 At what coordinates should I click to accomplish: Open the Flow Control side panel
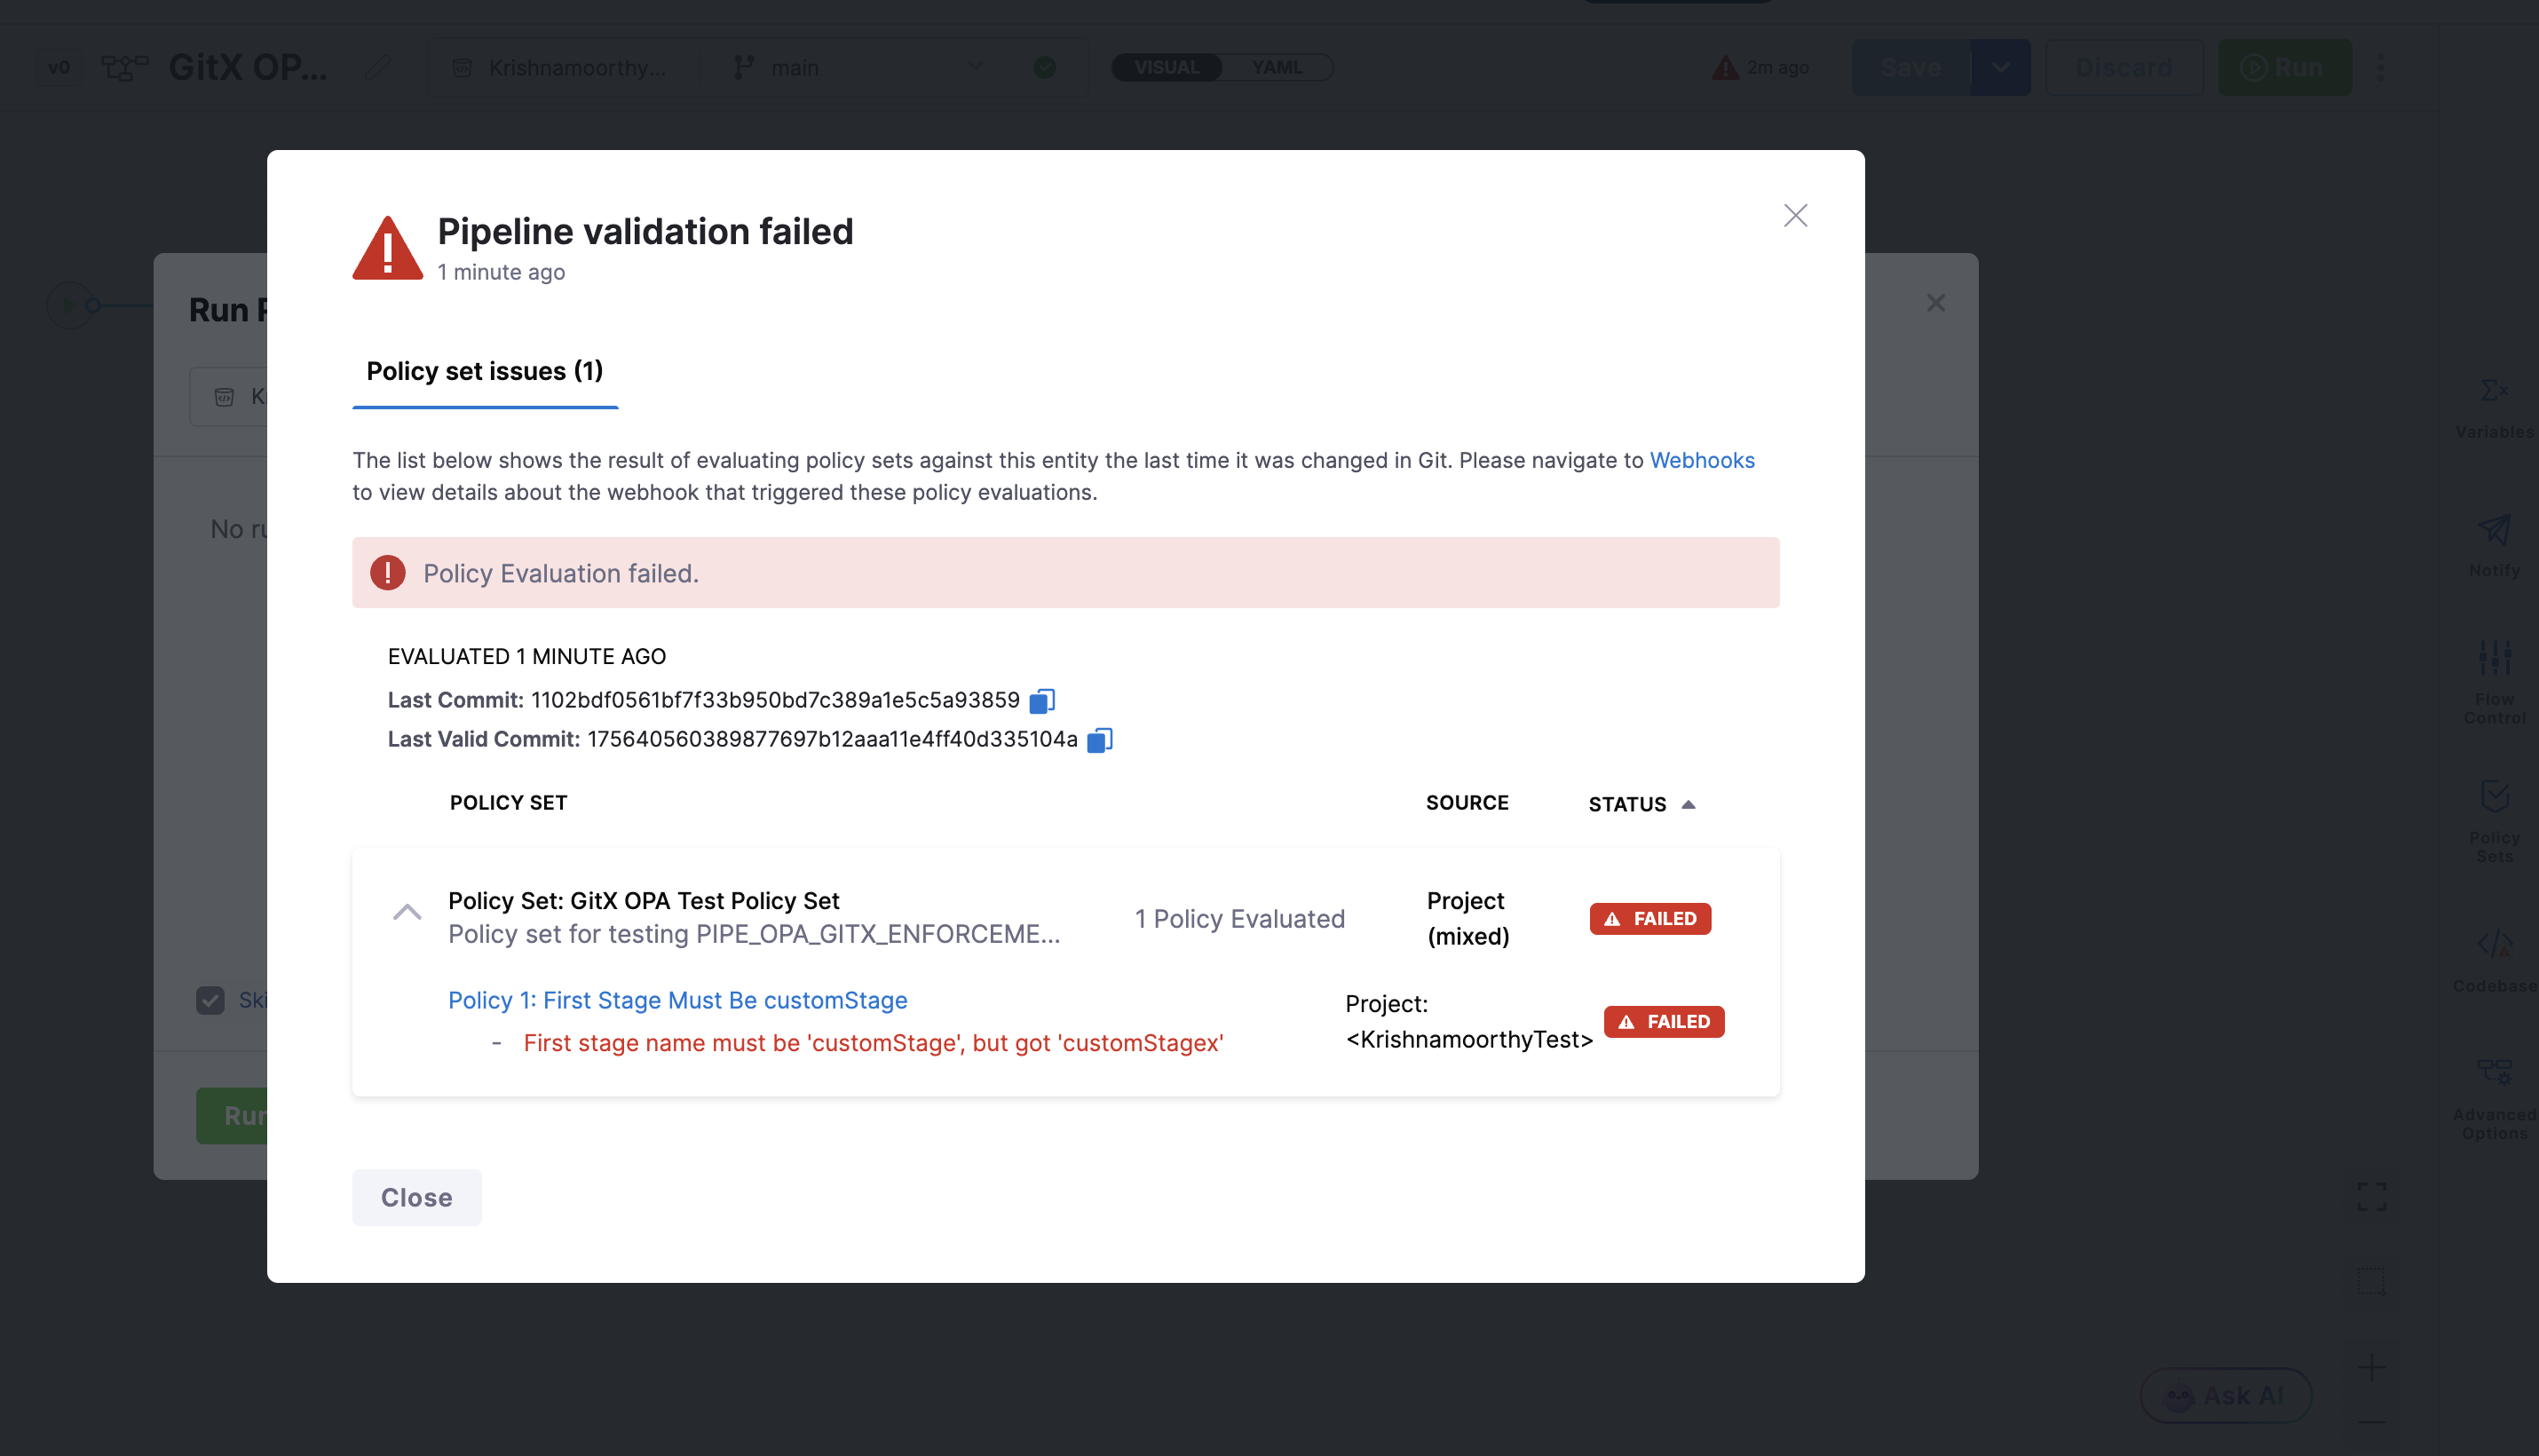pyautogui.click(x=2494, y=682)
